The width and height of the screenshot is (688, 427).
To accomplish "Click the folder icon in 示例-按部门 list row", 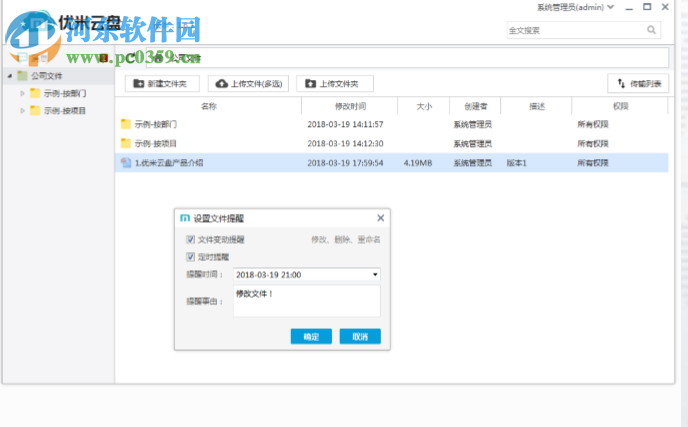I will tap(126, 124).
